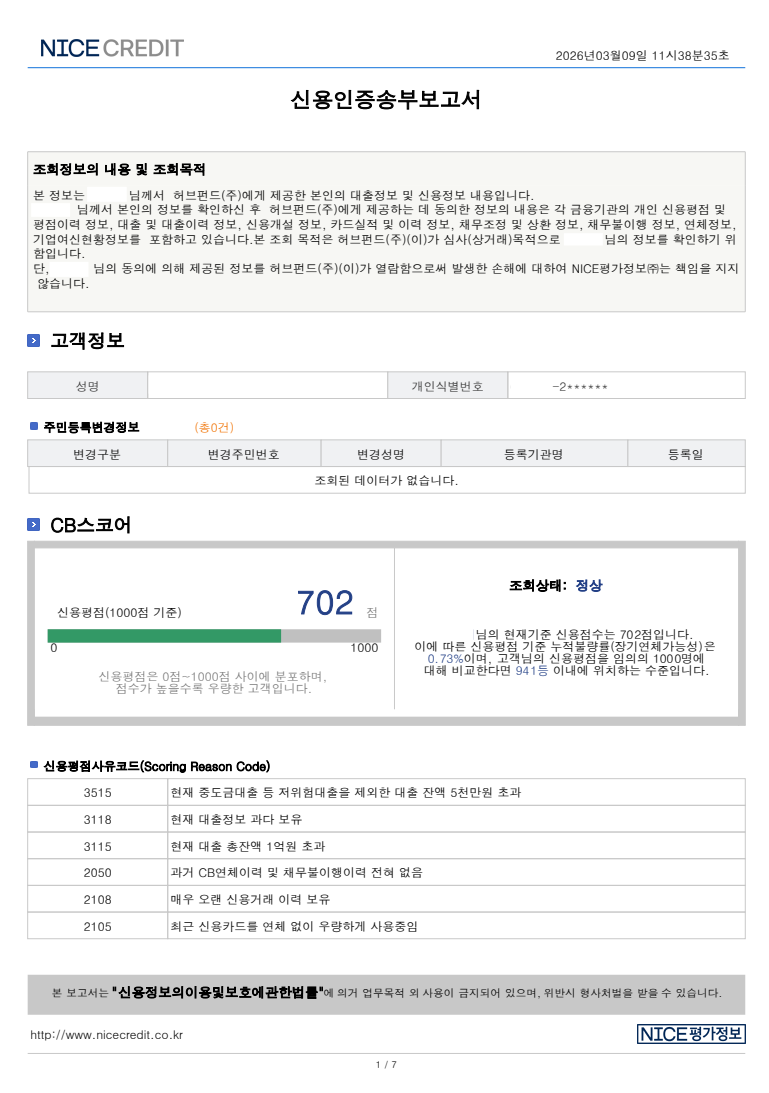Viewport: 769px width, 1093px height.
Task: Click the 1 / 7 page indicator
Action: 386,1064
